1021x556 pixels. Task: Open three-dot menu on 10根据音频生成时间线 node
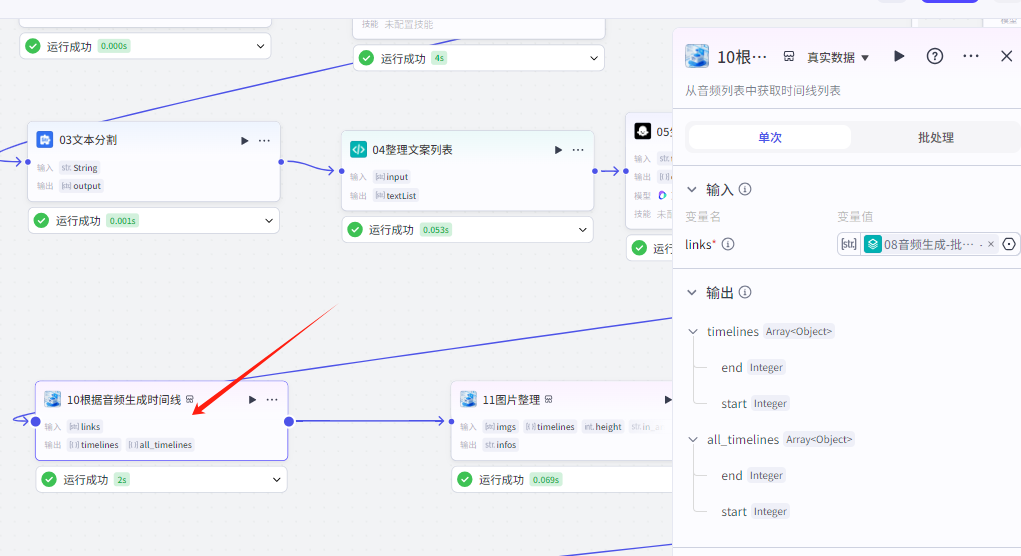pyautogui.click(x=272, y=400)
